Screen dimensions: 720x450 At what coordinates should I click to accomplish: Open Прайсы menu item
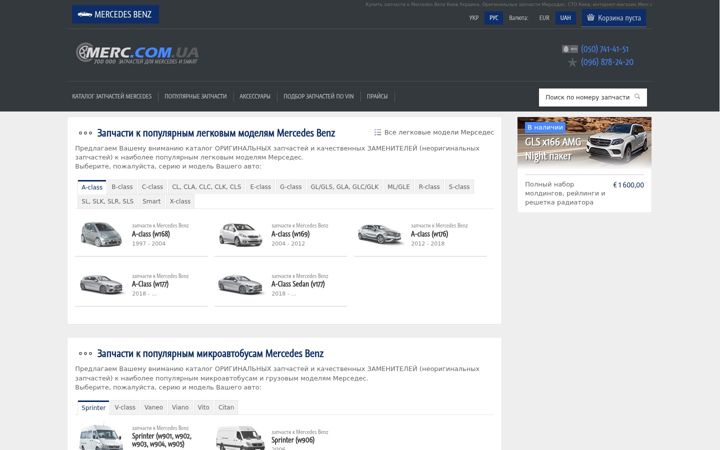377,96
